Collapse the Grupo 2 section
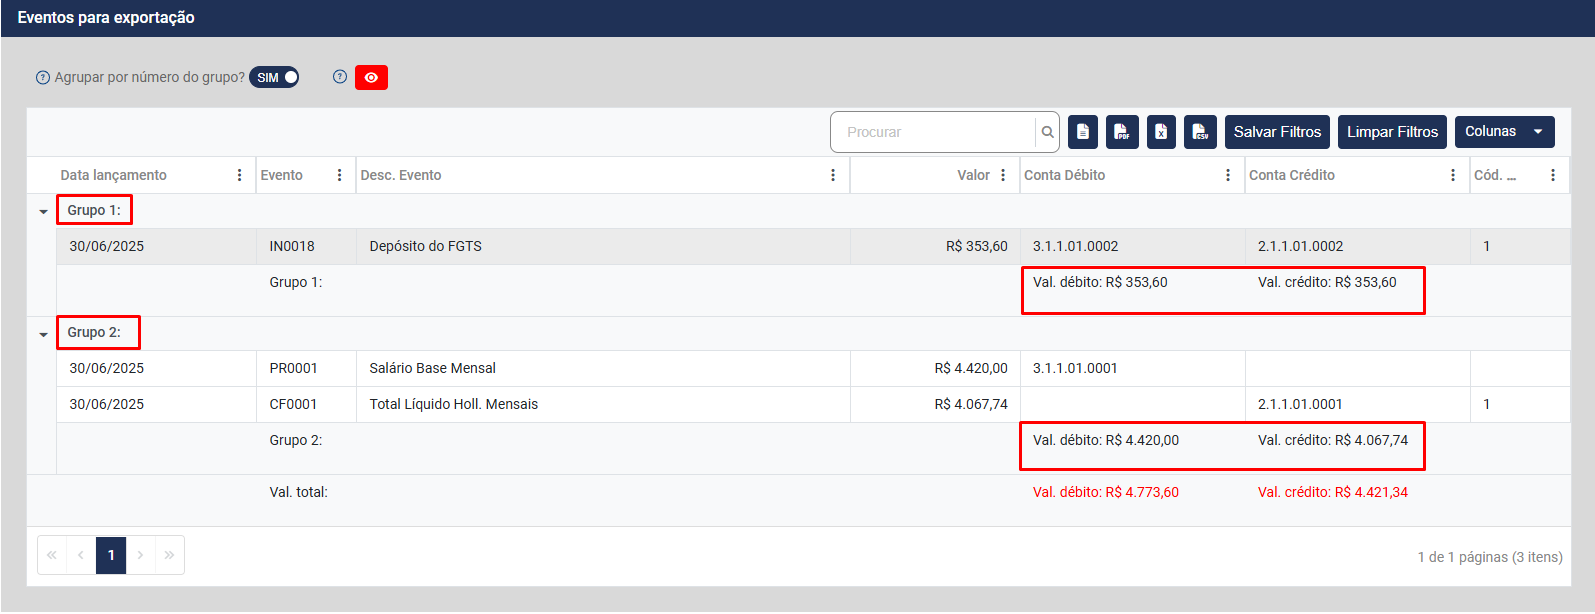This screenshot has height=614, width=1595. click(43, 334)
